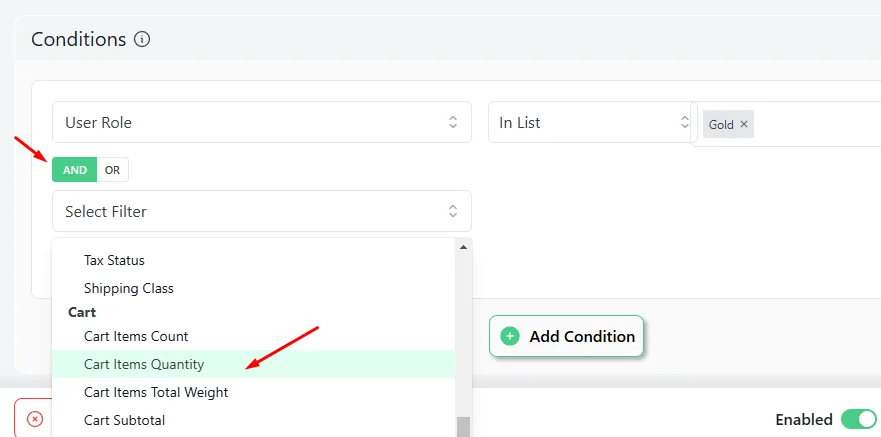Screen dimensions: 881x437
Task: Switch condition logic to OR
Action: [x=112, y=170]
